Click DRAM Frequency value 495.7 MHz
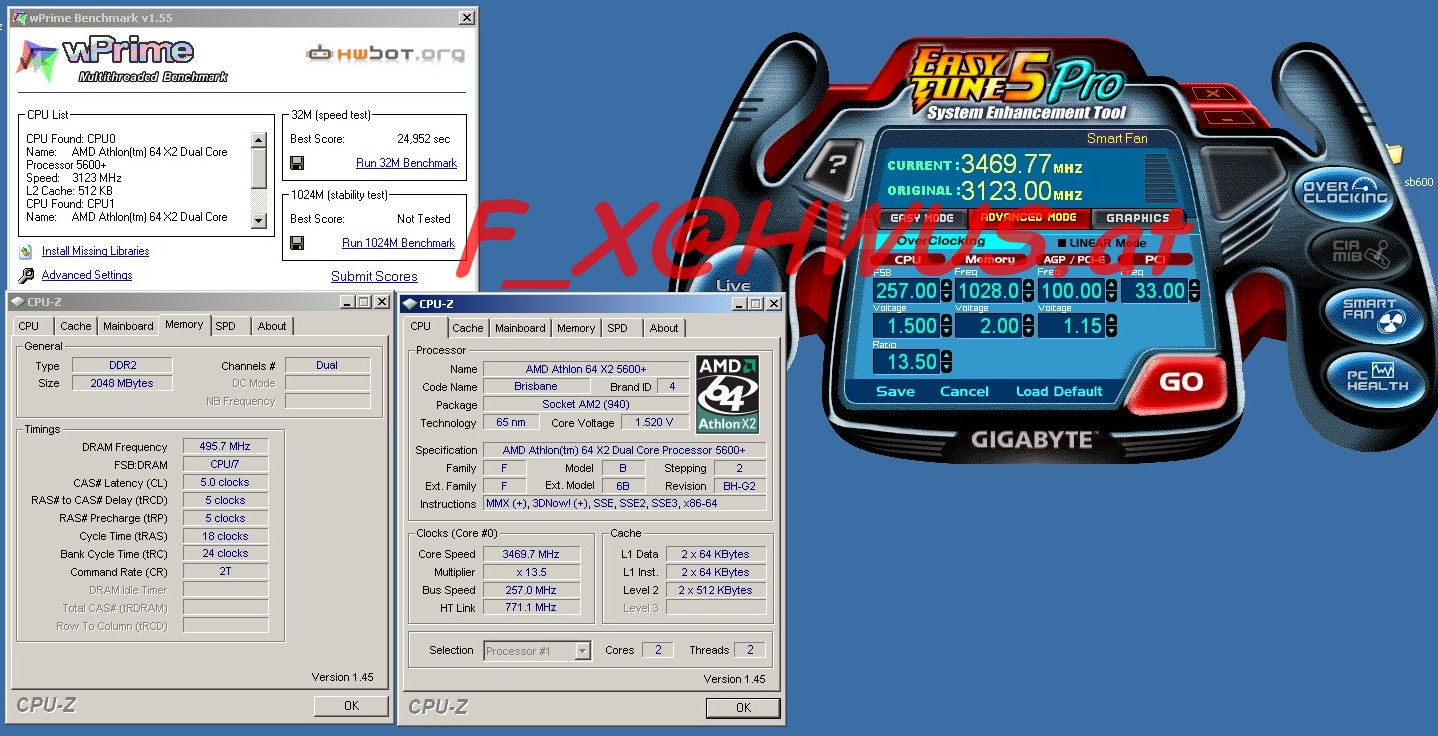 pyautogui.click(x=225, y=447)
